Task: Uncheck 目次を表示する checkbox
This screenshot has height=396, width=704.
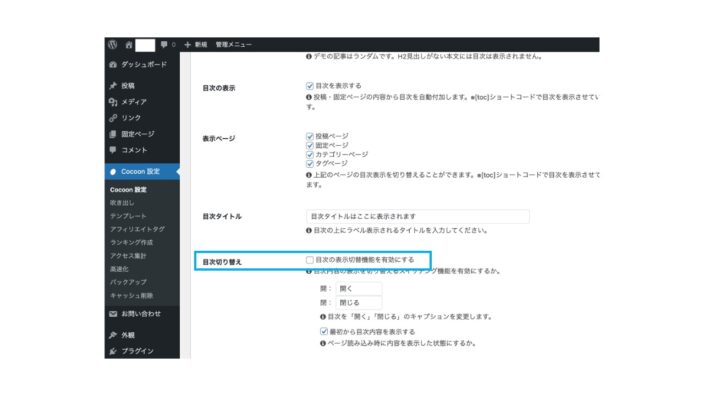Action: coord(310,86)
